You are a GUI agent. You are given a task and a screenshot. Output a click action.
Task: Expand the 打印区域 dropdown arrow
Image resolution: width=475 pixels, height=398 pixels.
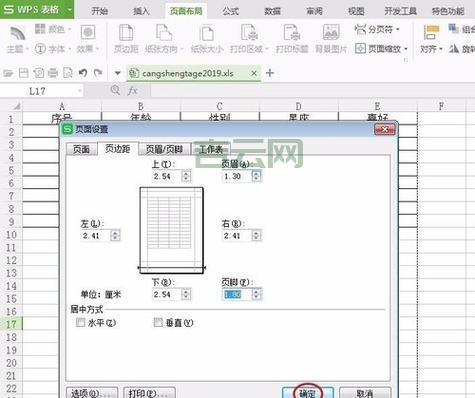(x=267, y=49)
